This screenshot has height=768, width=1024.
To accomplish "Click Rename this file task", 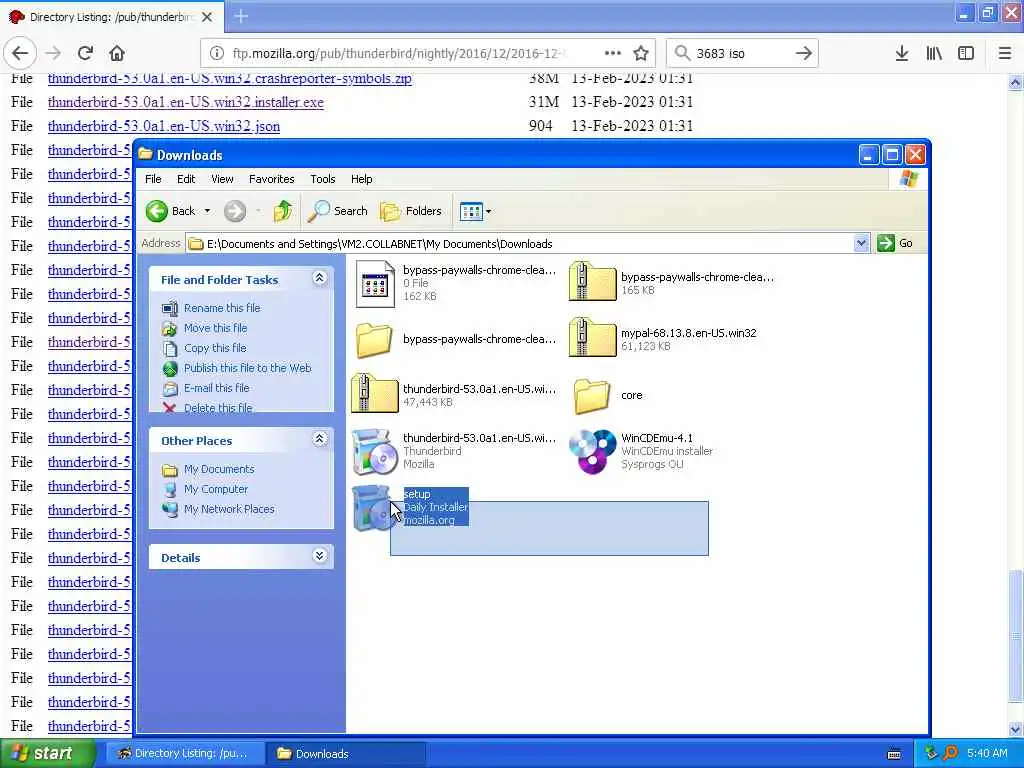I will [x=222, y=308].
